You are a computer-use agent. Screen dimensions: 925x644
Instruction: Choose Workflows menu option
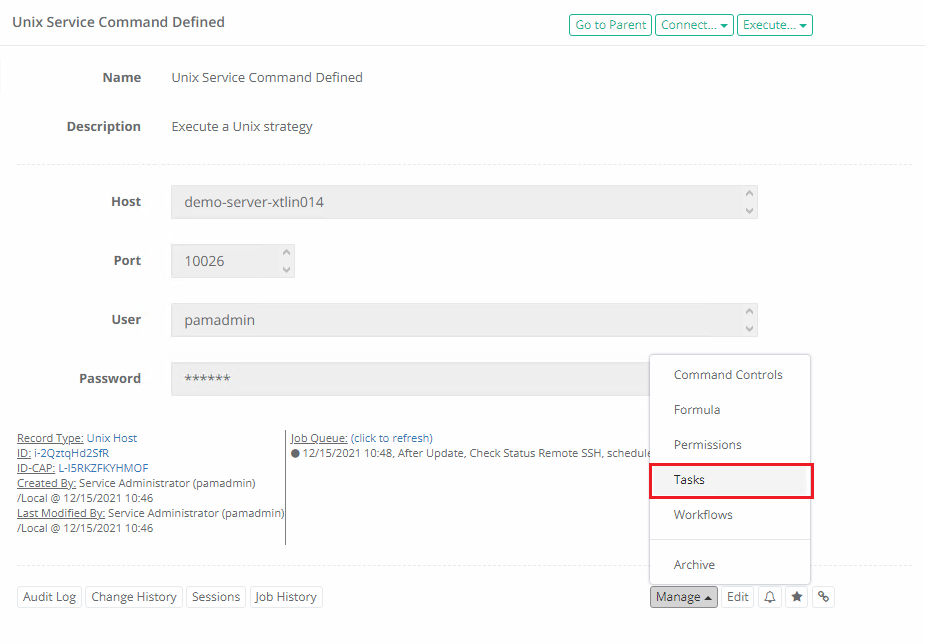703,515
